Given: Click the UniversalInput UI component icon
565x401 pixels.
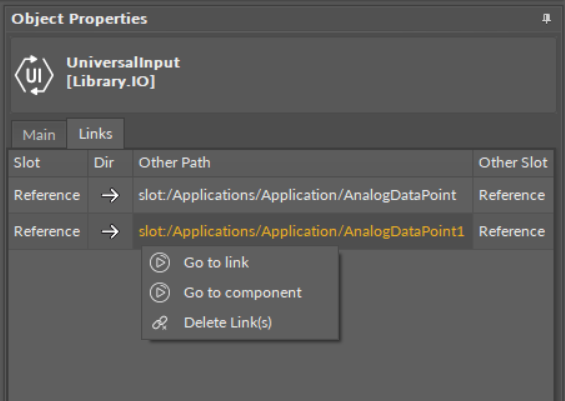Looking at the screenshot, I should [34, 75].
